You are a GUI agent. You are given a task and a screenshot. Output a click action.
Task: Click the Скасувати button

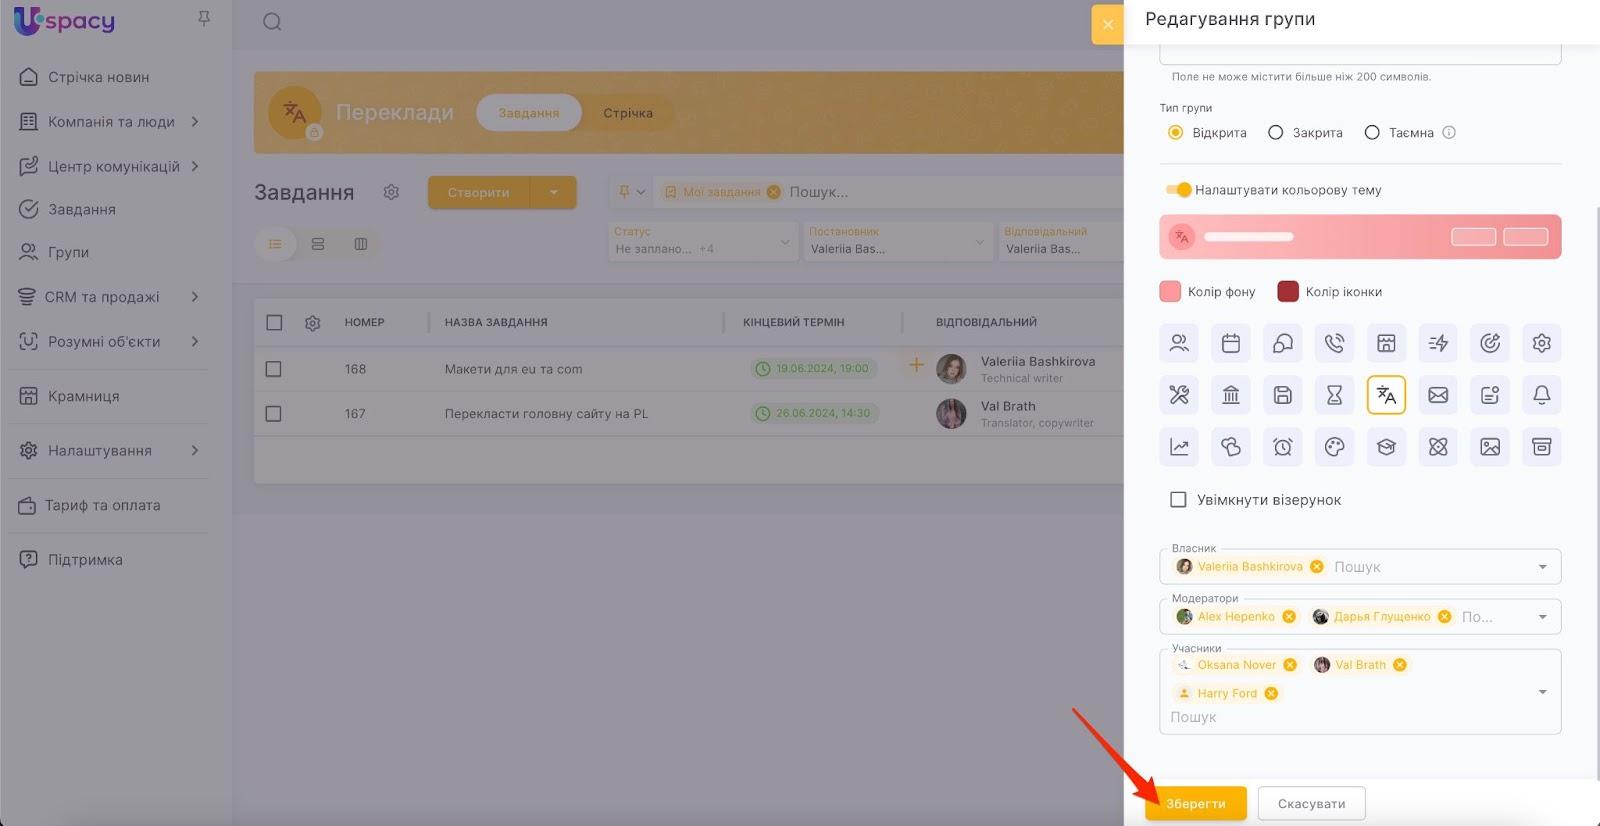(1311, 803)
